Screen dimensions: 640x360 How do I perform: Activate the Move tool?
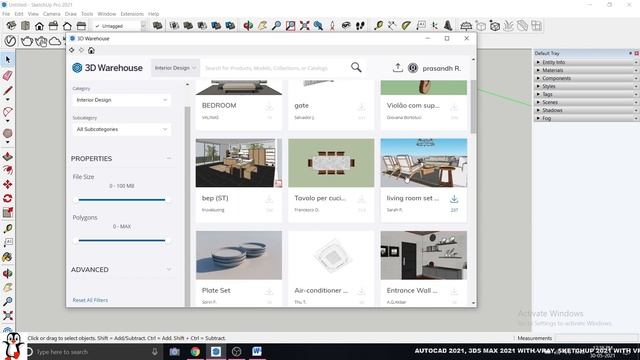click(8, 184)
